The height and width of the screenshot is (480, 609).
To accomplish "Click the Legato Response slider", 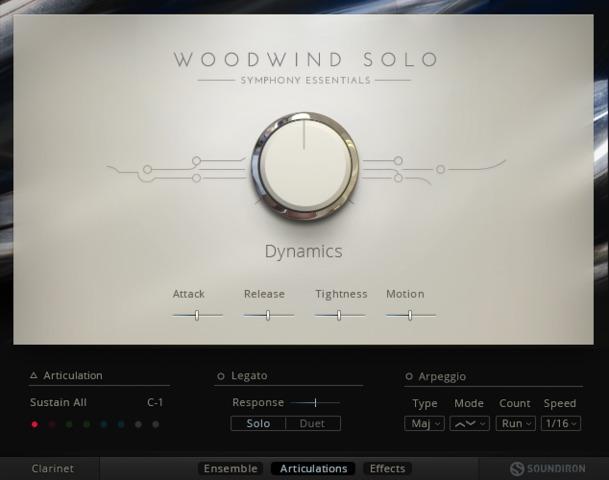I will coord(315,402).
